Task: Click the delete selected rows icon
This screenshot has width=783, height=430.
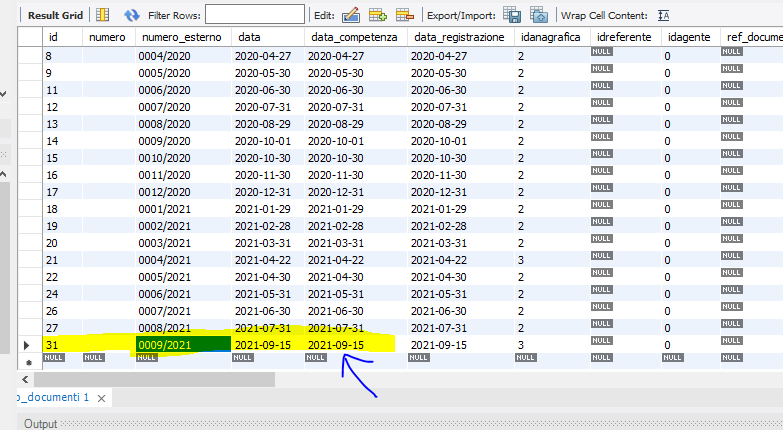Action: tap(404, 15)
